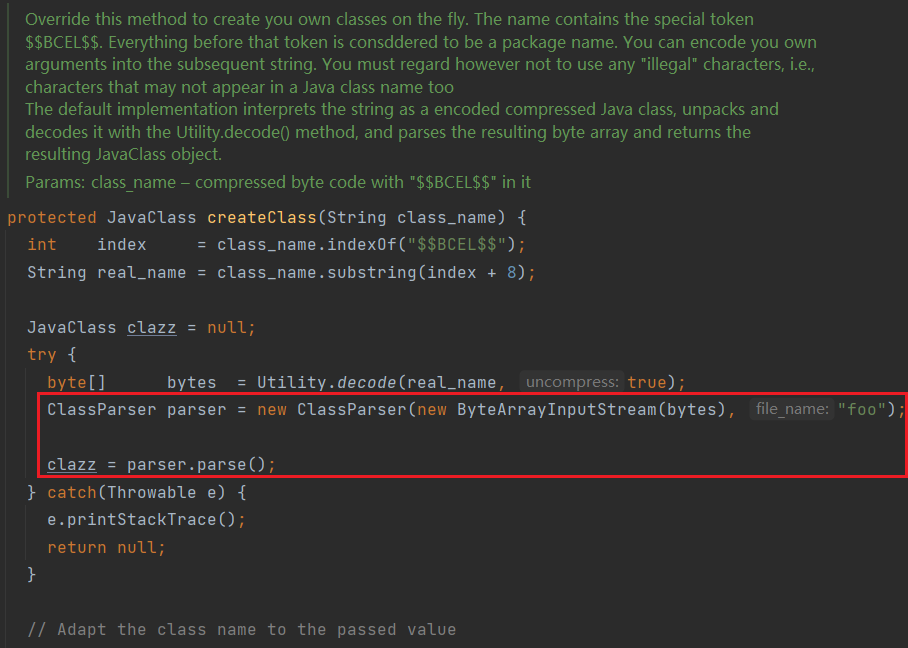908x648 pixels.
Task: Click the createClass method name
Action: coord(261,217)
